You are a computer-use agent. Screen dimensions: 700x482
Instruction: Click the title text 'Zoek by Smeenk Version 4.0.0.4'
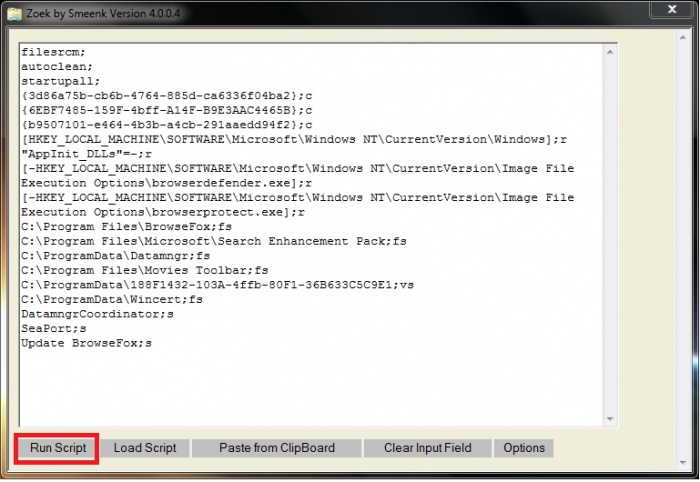[103, 13]
